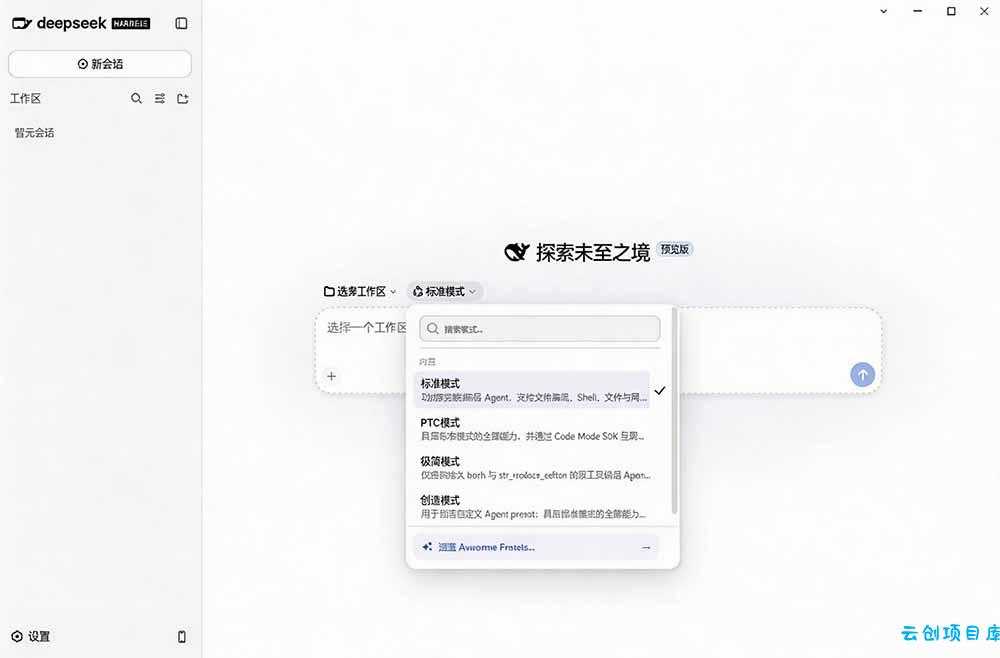Collapse the sidebar with the panel icon
The width and height of the screenshot is (1000, 658).
point(181,24)
